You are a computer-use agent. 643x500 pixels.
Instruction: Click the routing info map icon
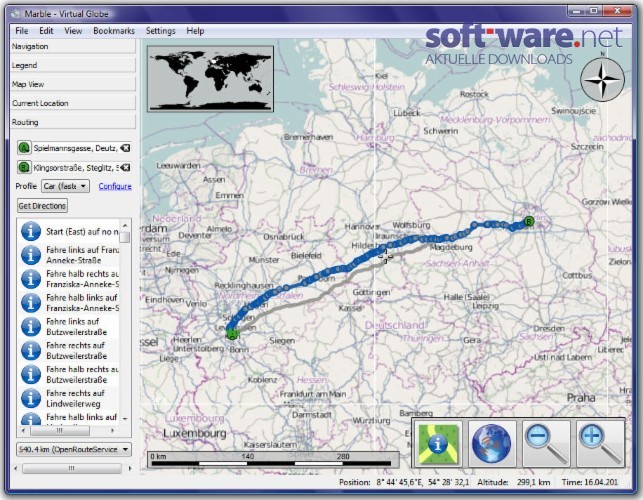click(x=438, y=444)
